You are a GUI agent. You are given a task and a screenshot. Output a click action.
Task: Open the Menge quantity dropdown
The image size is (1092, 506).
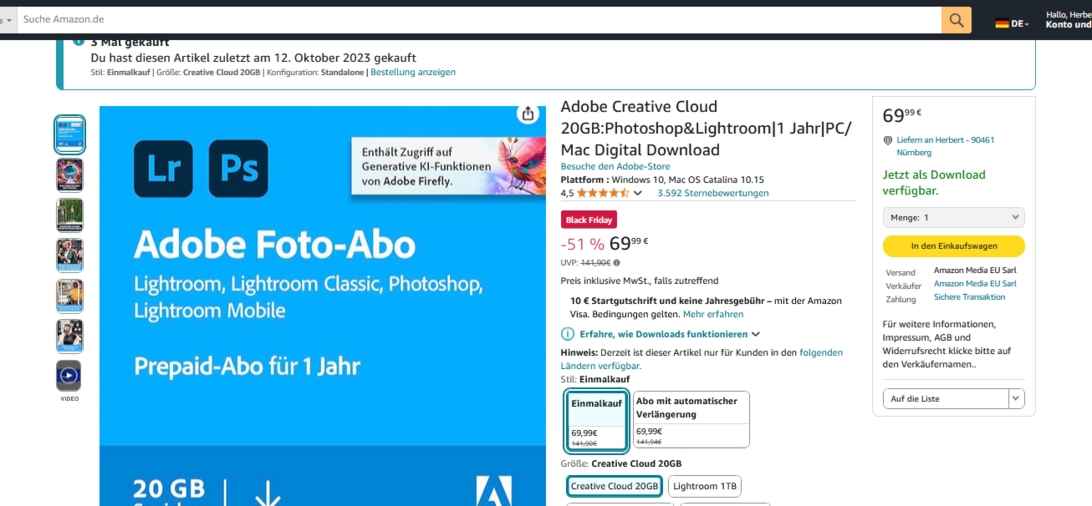953,217
